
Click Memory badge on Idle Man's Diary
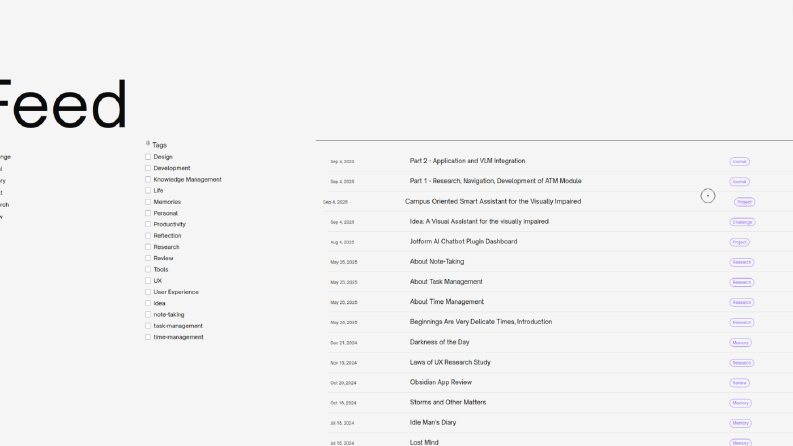click(740, 423)
